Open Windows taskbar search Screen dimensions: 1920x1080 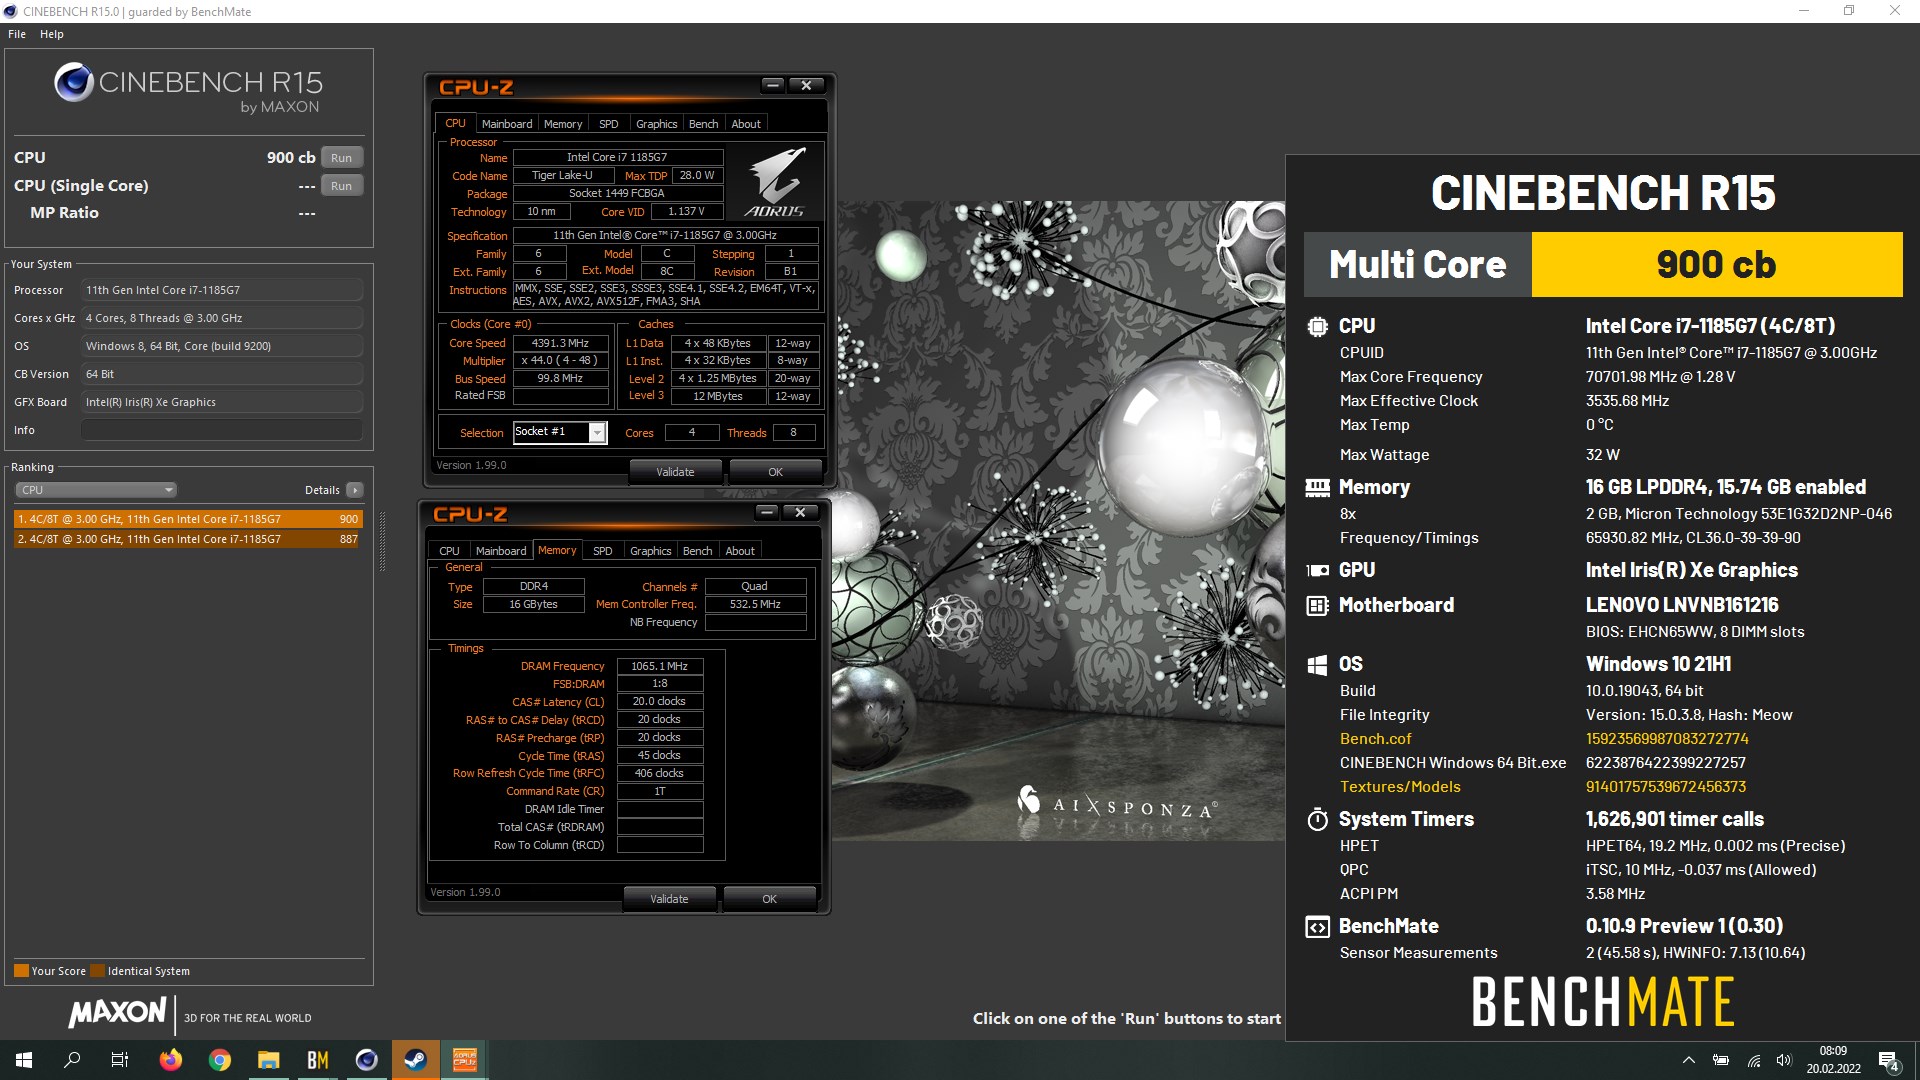pyautogui.click(x=72, y=1060)
